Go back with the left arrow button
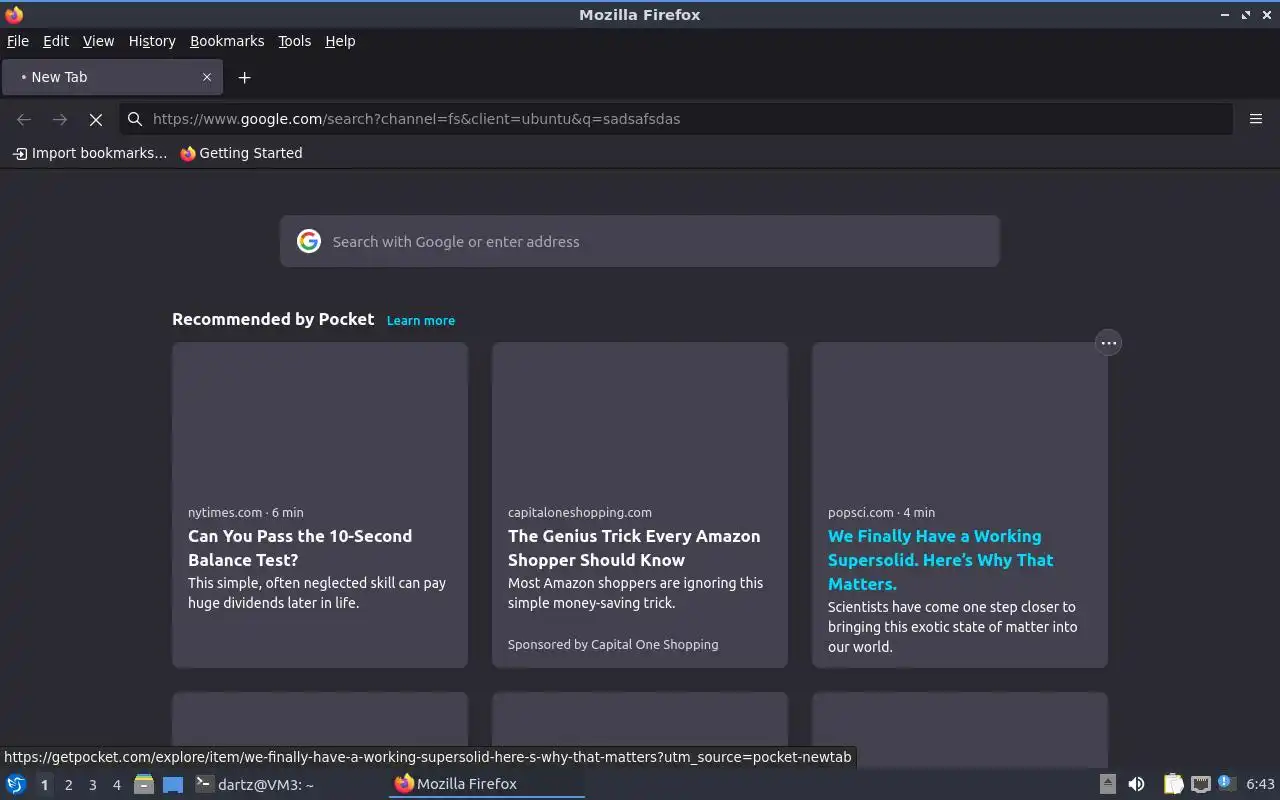1280x800 pixels. 24,119
